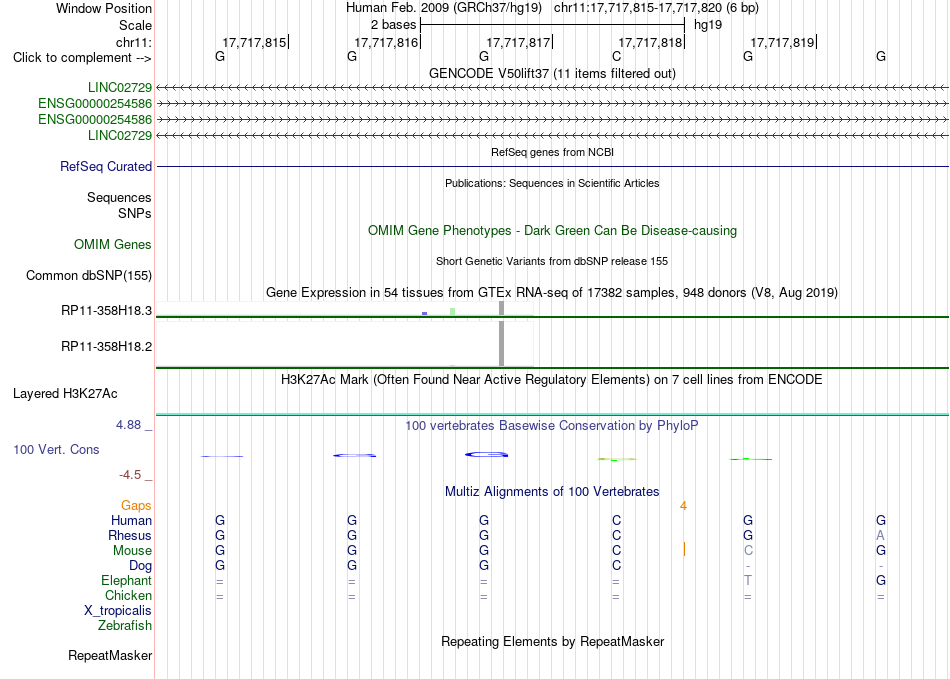950x679 pixels.
Task: Click the 4.88 conservation scale maximum
Action: [x=128, y=425]
